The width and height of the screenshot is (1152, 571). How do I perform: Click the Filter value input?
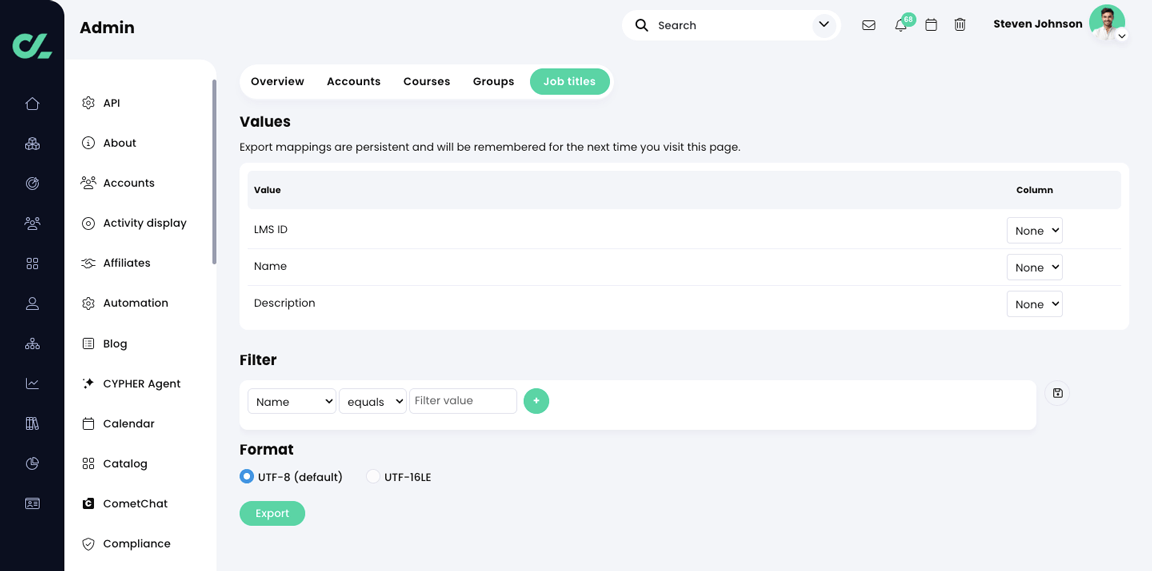tap(463, 401)
